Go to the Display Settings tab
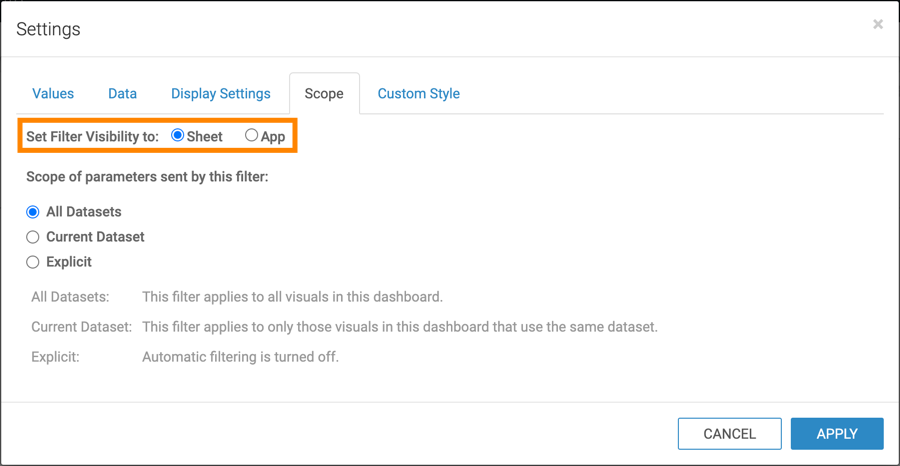This screenshot has width=900, height=466. 221,94
